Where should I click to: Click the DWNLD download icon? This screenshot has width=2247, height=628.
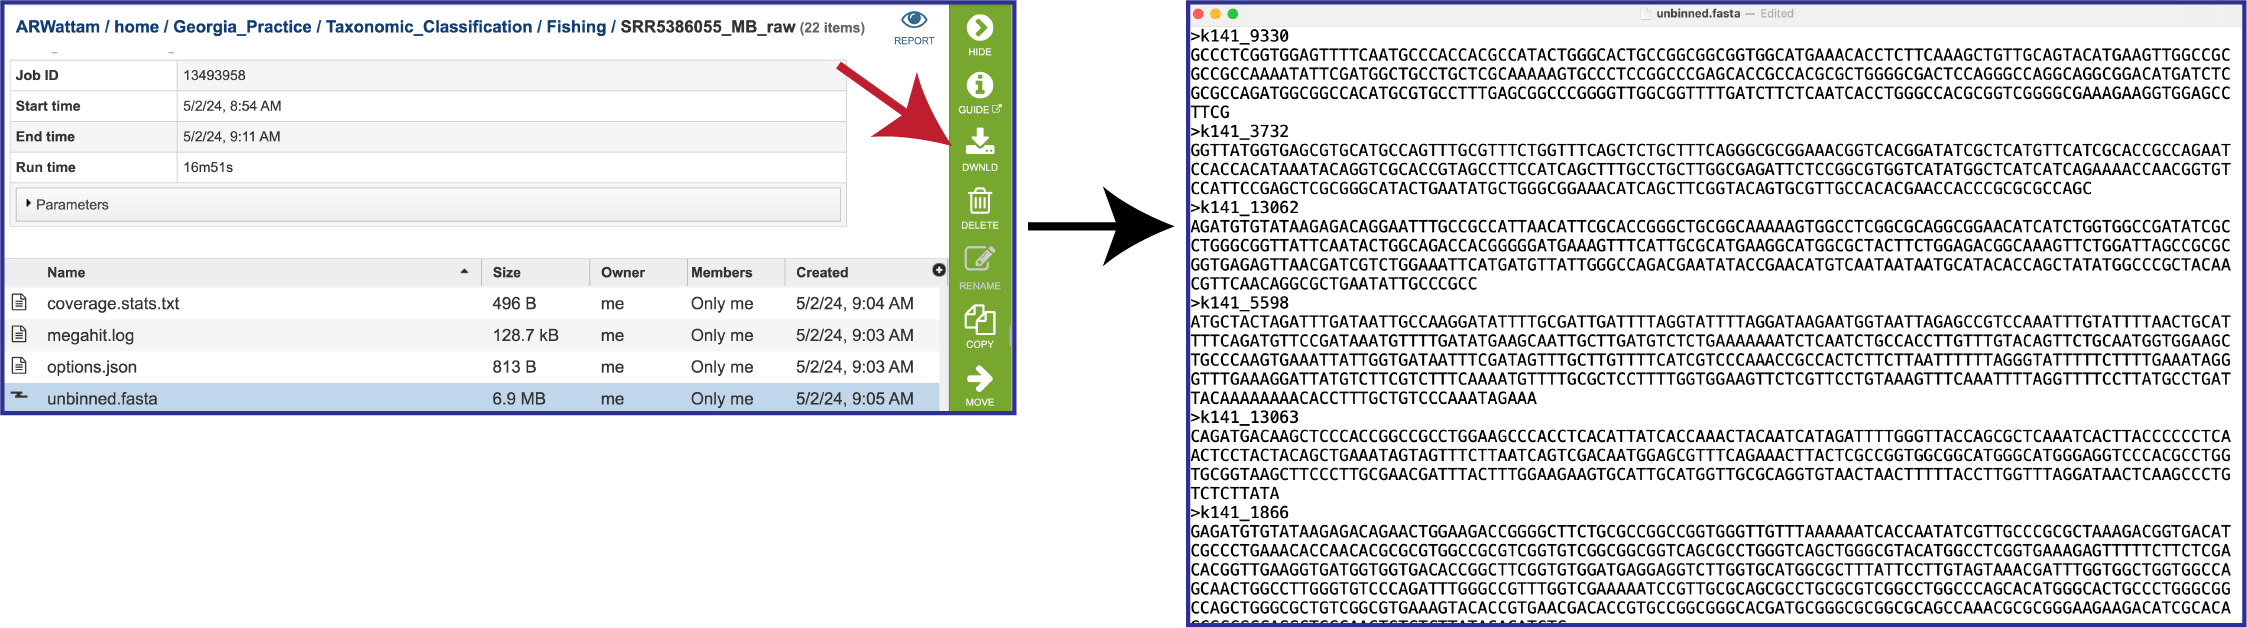coord(979,142)
